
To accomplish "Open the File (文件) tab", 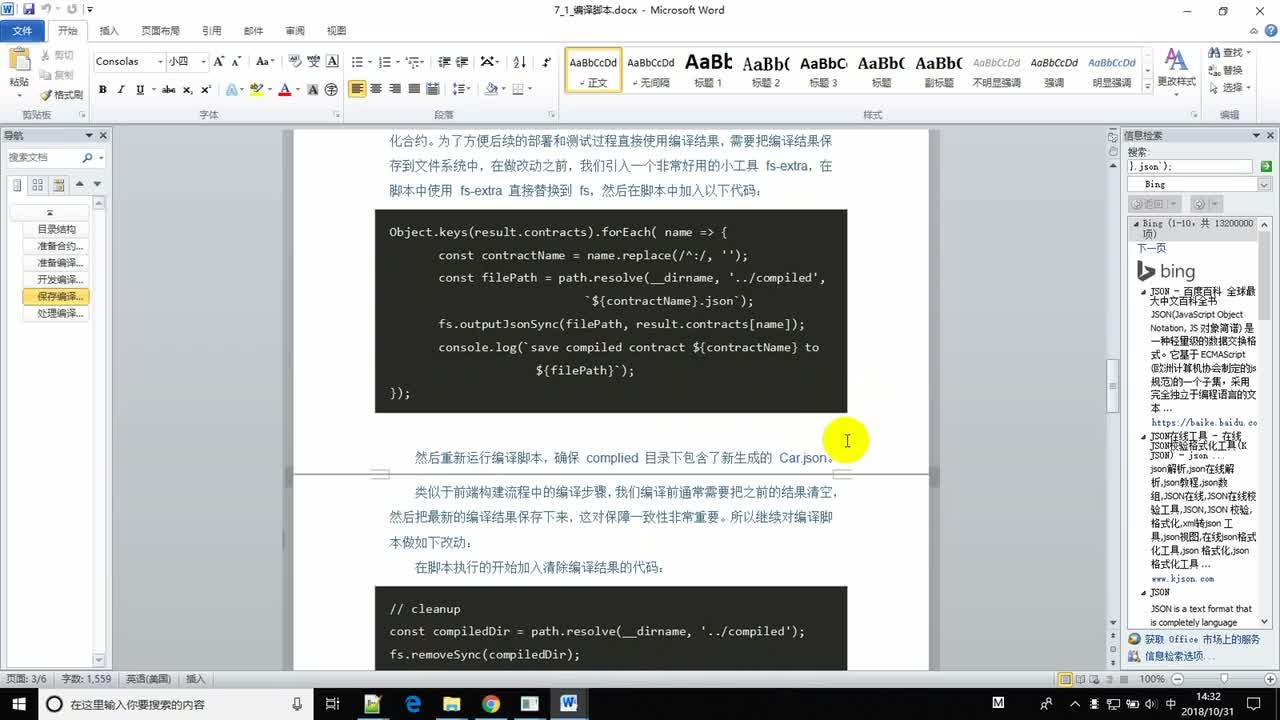I will pyautogui.click(x=21, y=31).
